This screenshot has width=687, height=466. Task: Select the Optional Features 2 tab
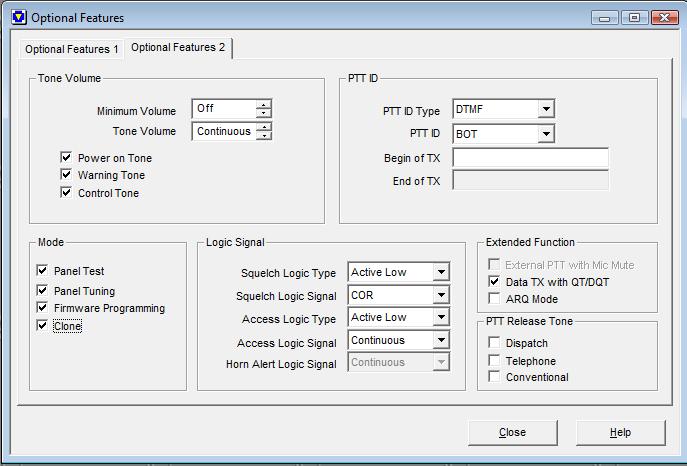[178, 47]
